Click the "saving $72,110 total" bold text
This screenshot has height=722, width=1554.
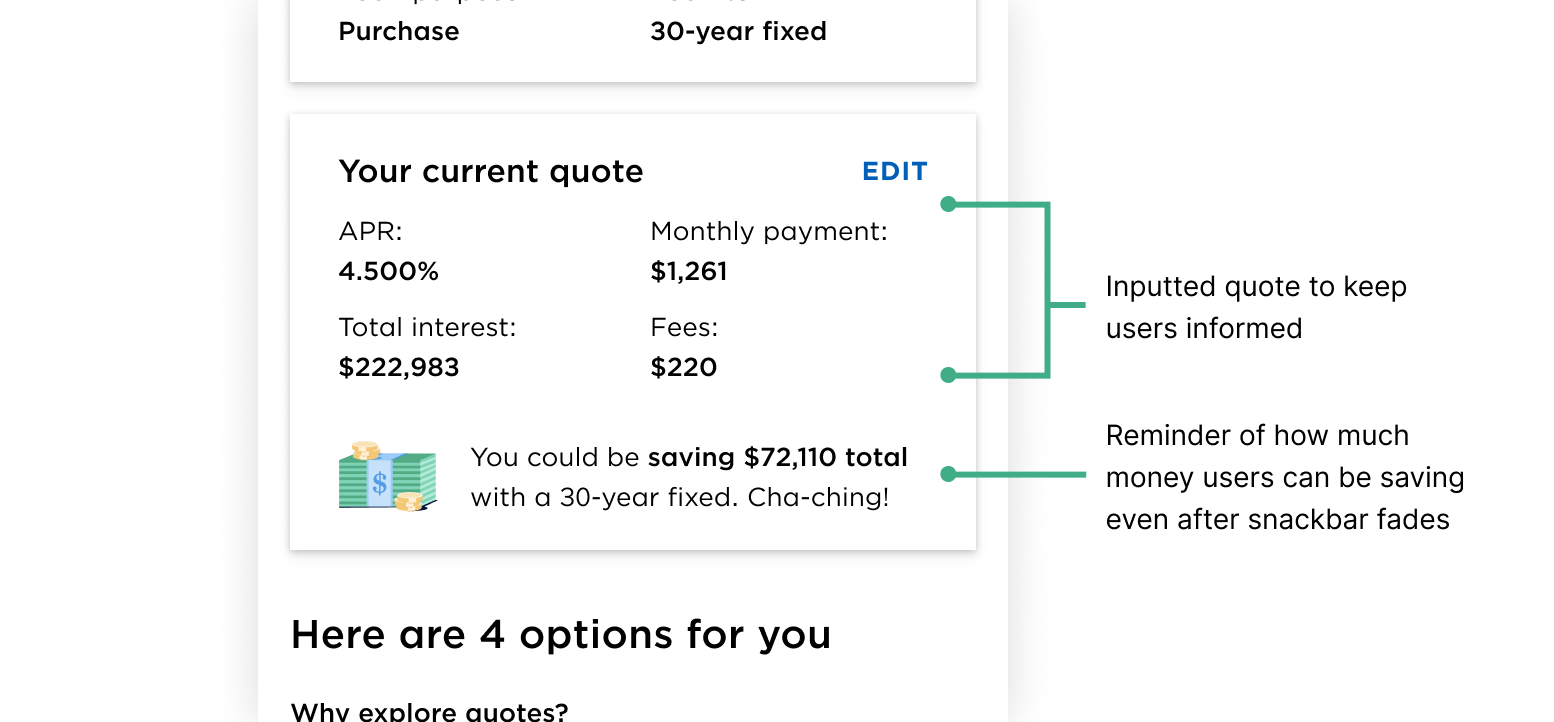coord(778,458)
